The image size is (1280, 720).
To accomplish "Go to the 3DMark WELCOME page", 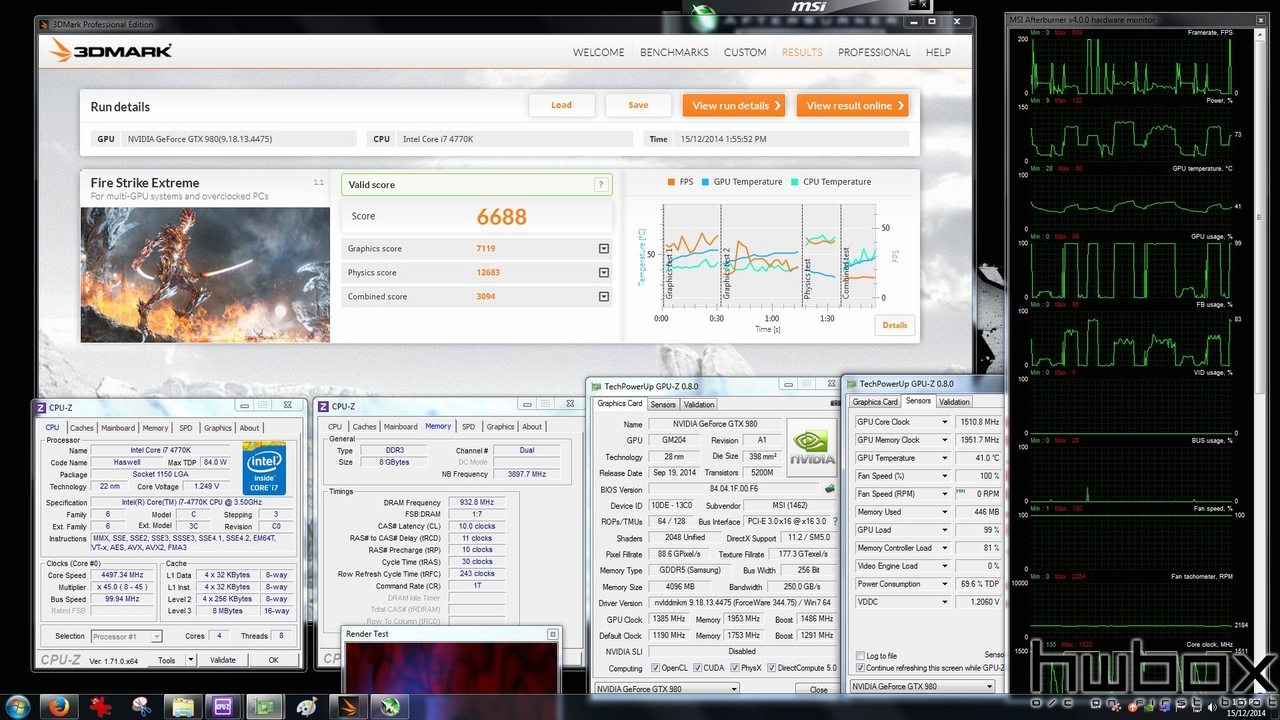I will coord(599,52).
